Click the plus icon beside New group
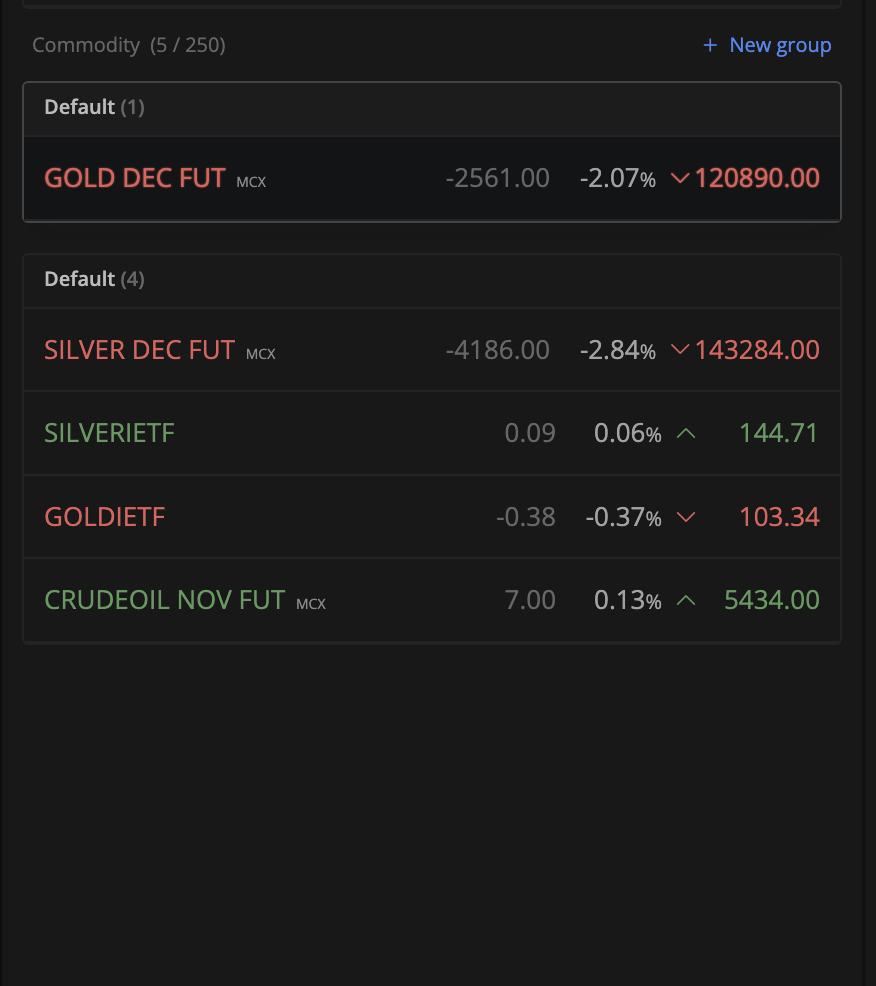The image size is (876, 986). point(710,45)
